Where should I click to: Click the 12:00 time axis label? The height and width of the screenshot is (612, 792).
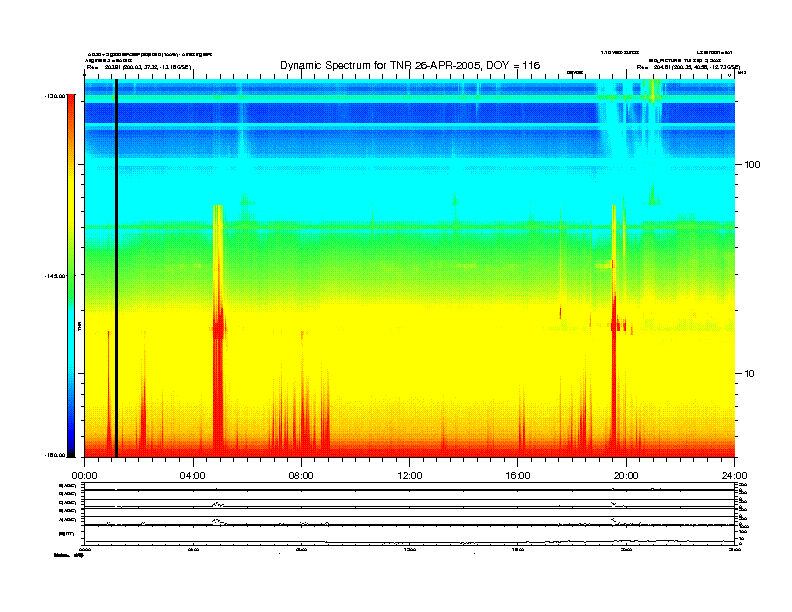[410, 476]
